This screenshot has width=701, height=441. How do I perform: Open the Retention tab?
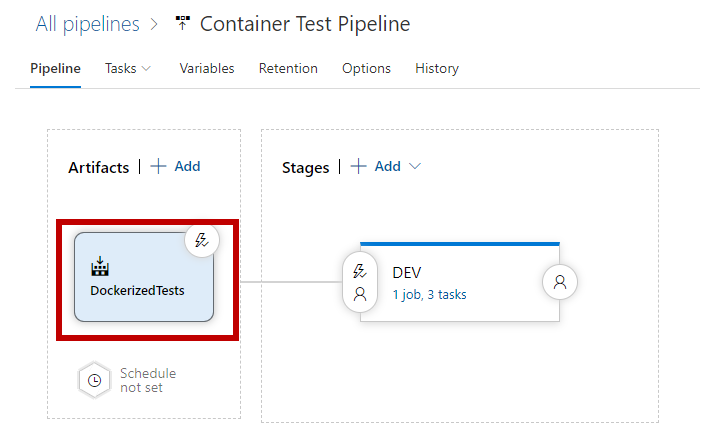pos(288,68)
